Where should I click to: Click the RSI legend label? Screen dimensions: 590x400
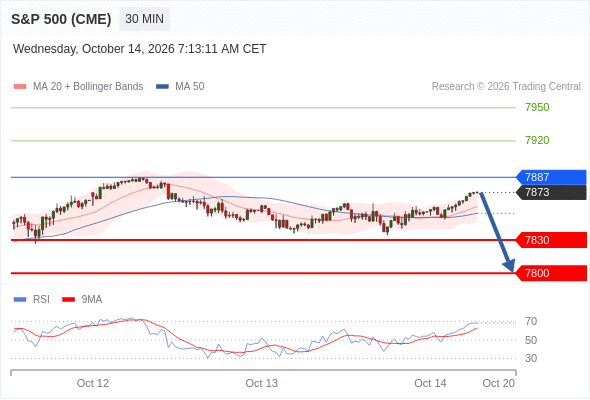41,300
